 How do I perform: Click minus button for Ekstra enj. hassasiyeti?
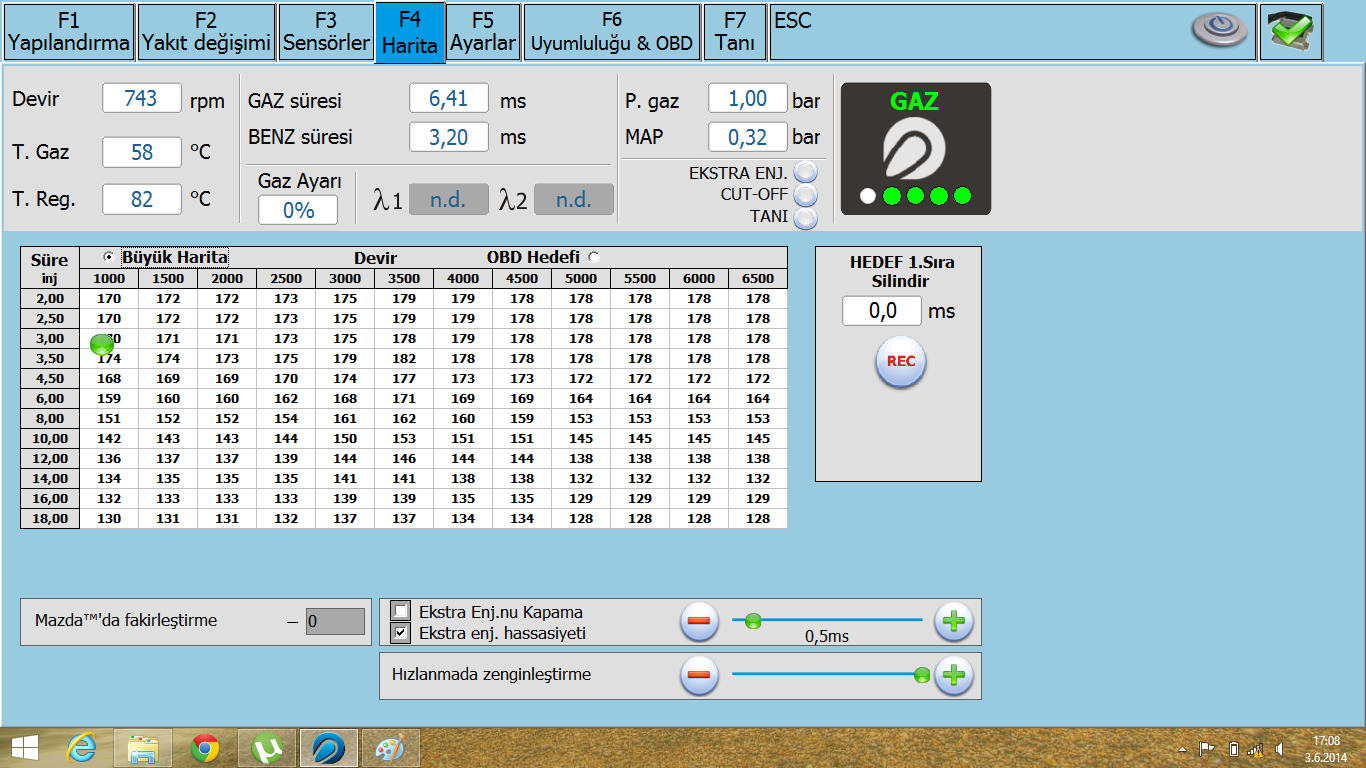click(699, 622)
